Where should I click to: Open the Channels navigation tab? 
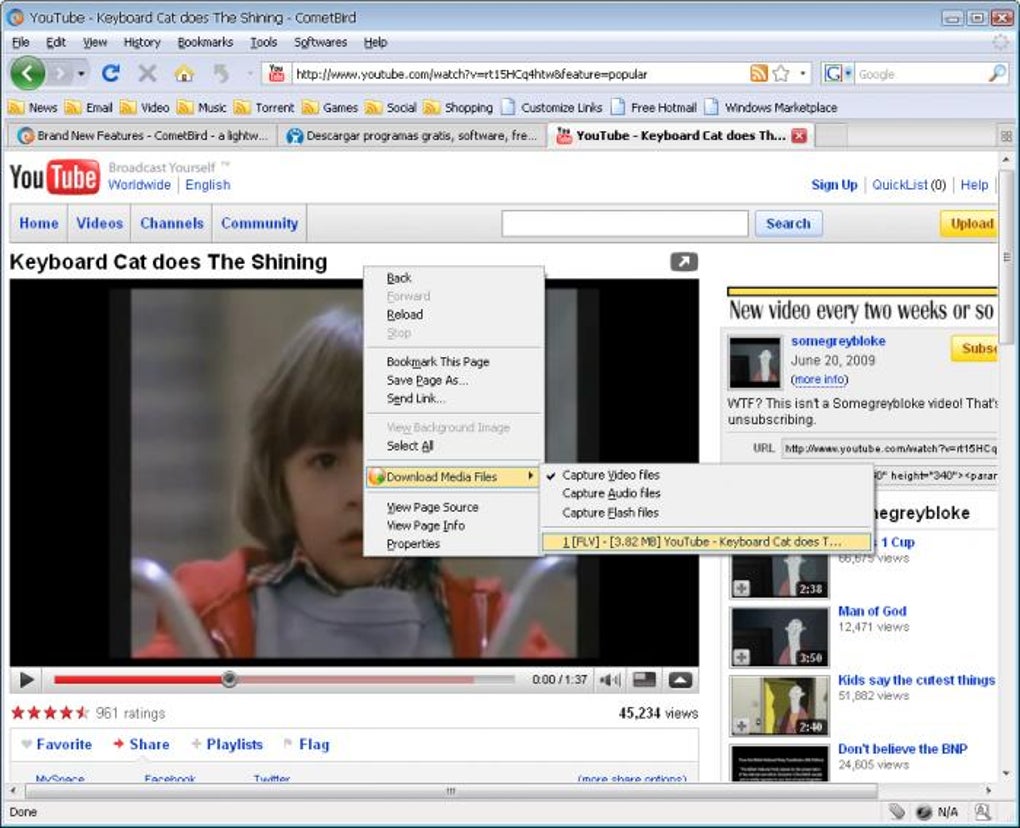click(x=172, y=223)
